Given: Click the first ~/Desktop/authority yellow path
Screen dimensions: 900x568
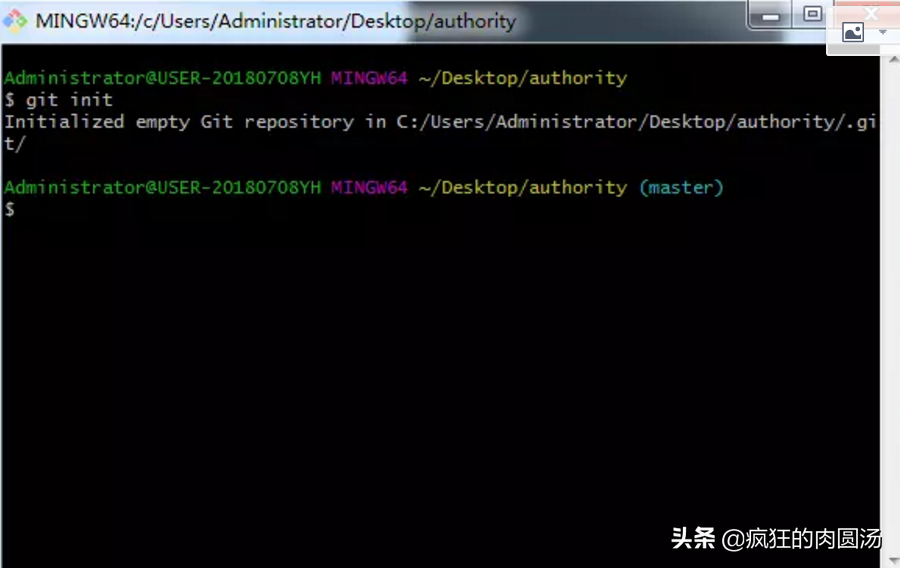Looking at the screenshot, I should pos(523,78).
